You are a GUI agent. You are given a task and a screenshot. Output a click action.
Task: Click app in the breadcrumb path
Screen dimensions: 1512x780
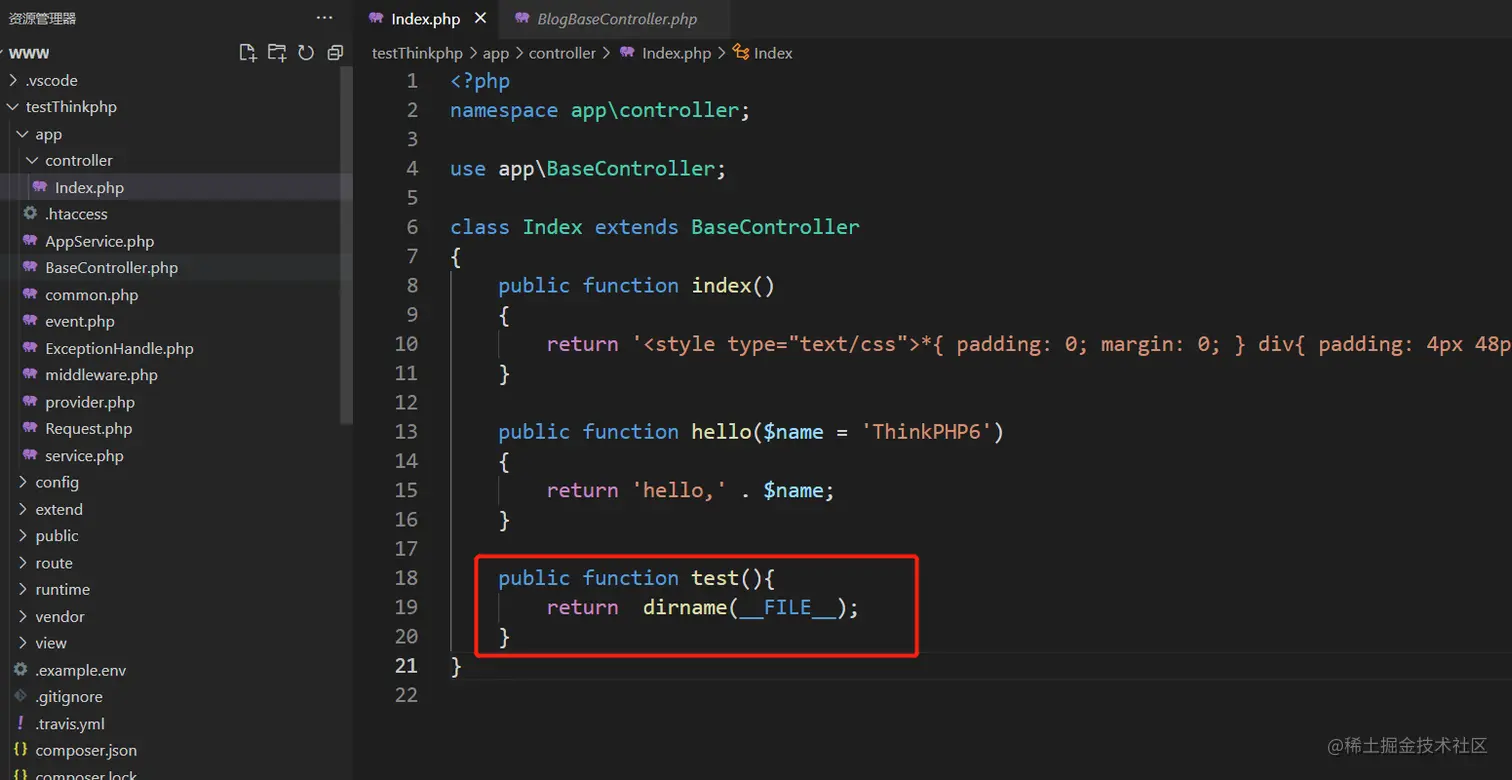click(496, 53)
